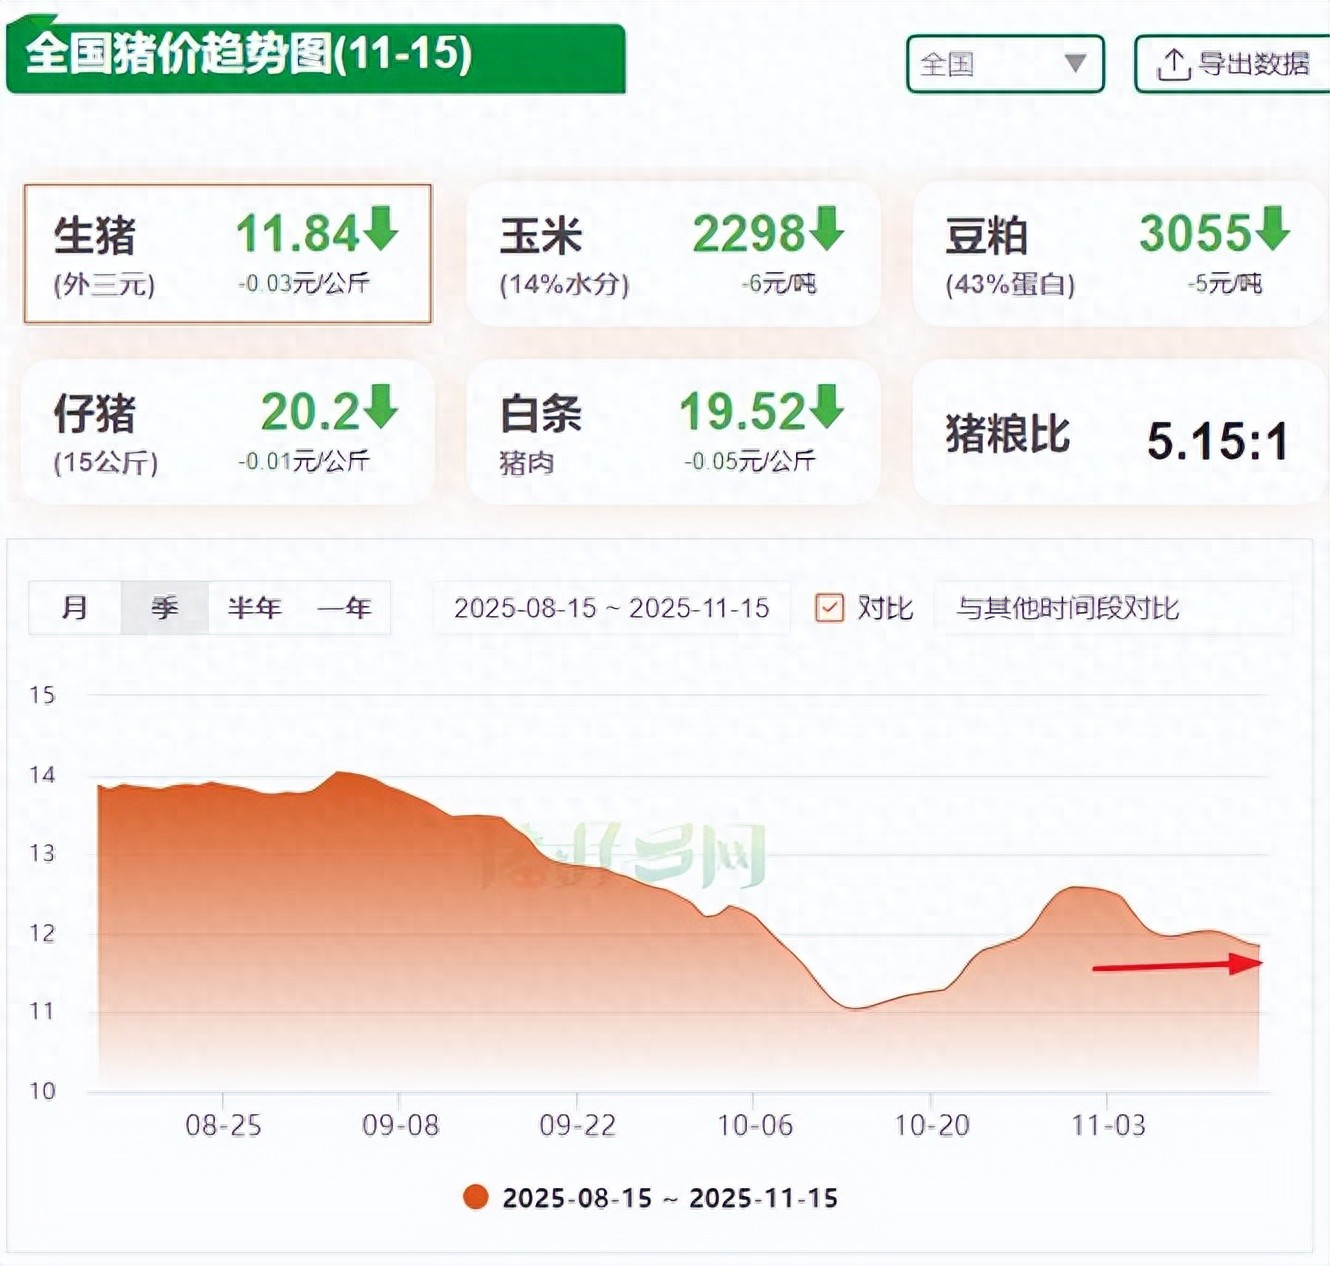The image size is (1330, 1266).
Task: Toggle the 对比 checkbox
Action: point(829,608)
